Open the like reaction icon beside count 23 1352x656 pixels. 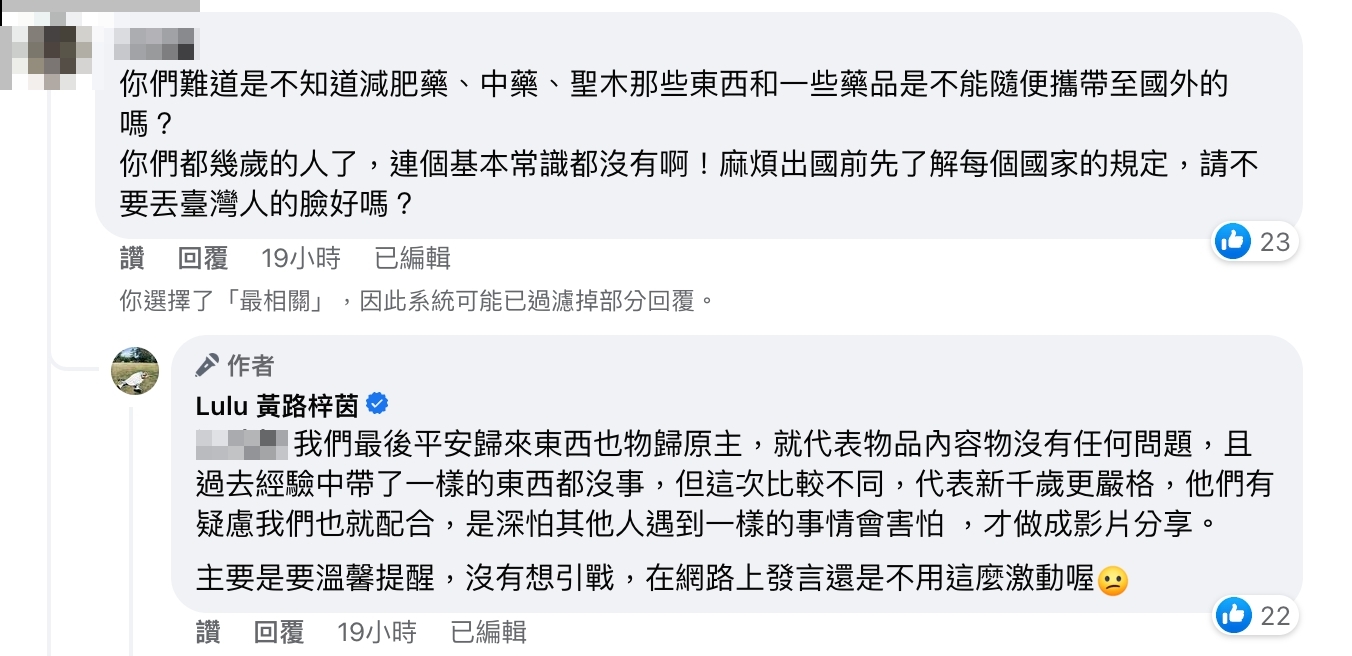[1233, 241]
